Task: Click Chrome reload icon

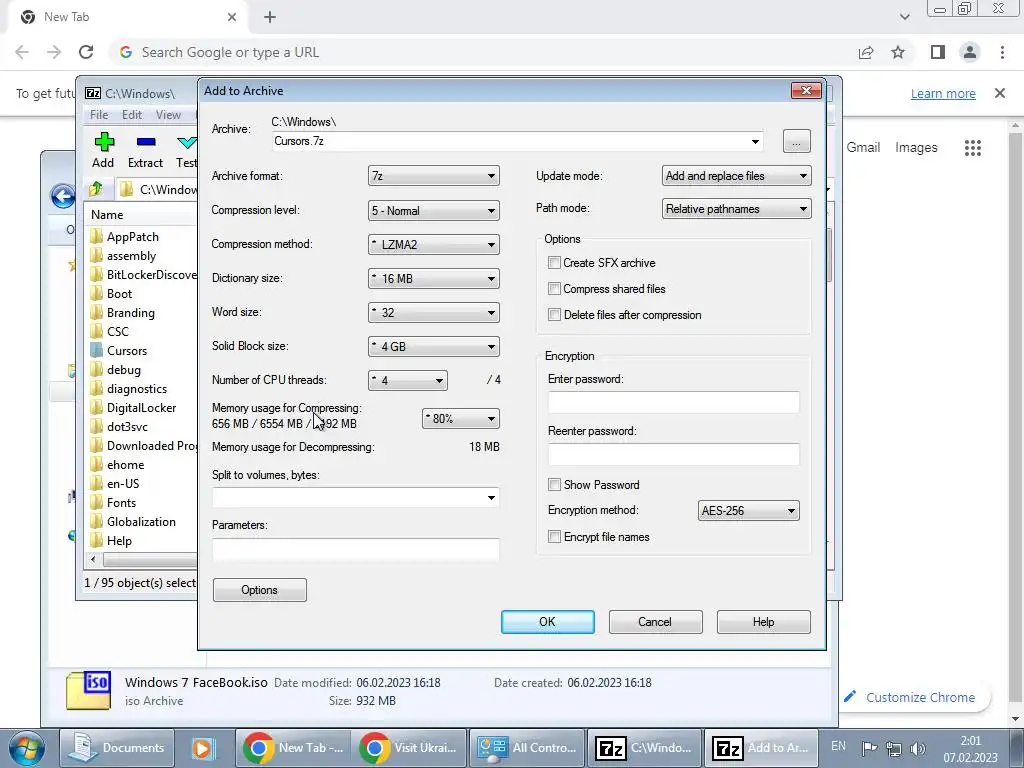Action: pos(86,52)
